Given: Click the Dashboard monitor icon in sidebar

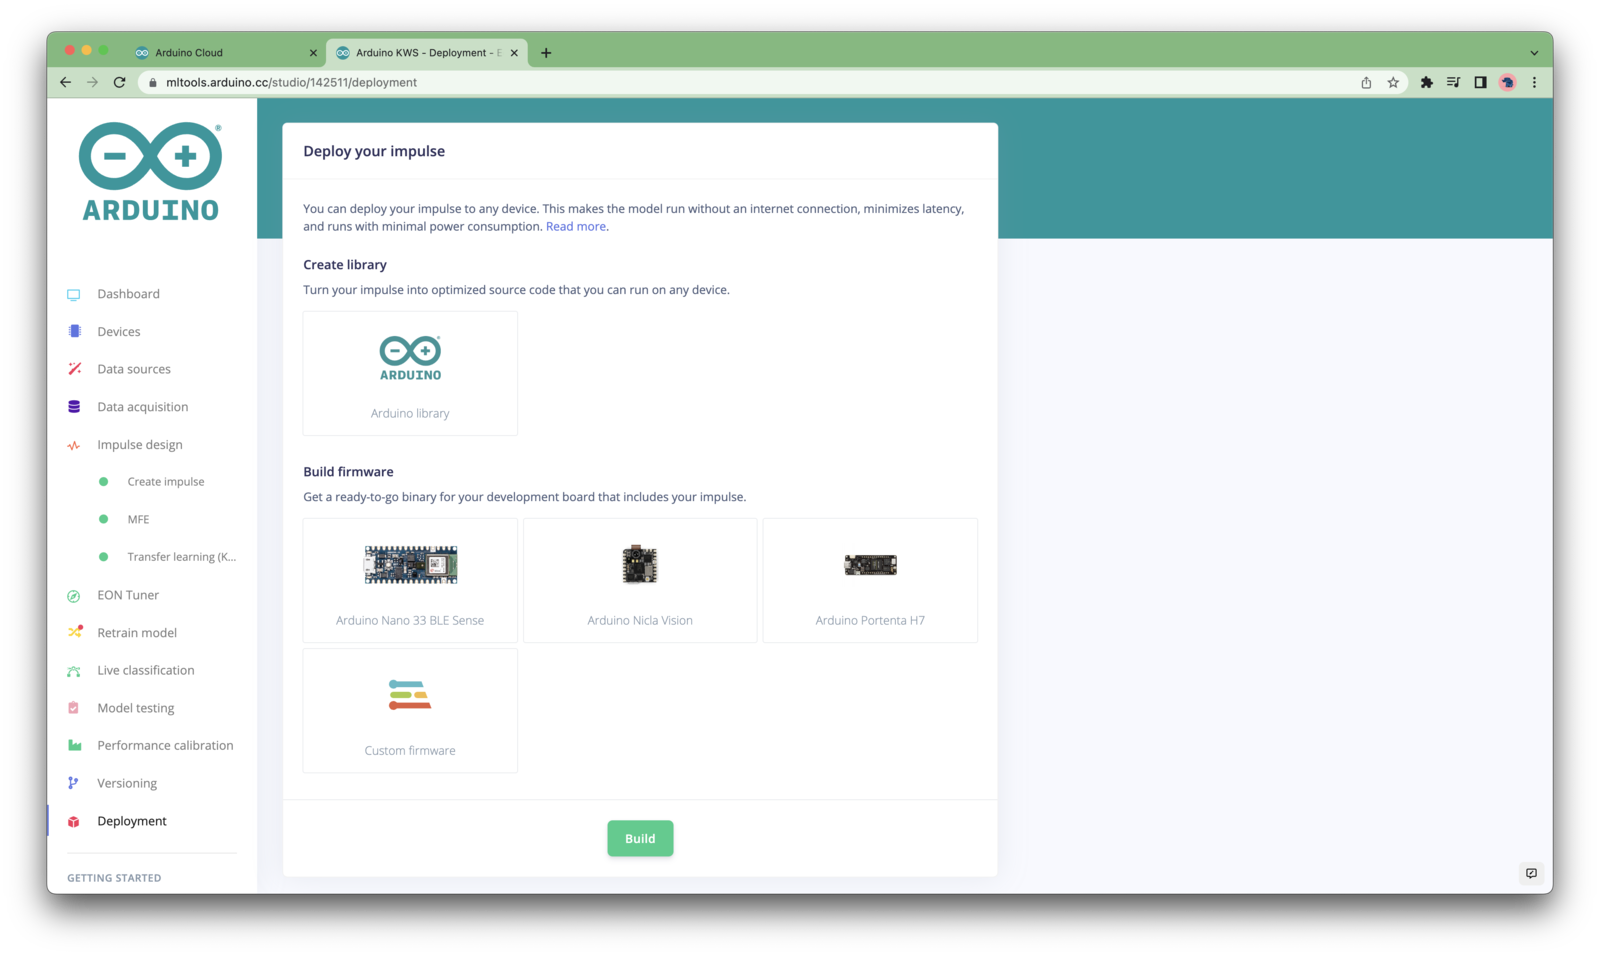Looking at the screenshot, I should (74, 294).
